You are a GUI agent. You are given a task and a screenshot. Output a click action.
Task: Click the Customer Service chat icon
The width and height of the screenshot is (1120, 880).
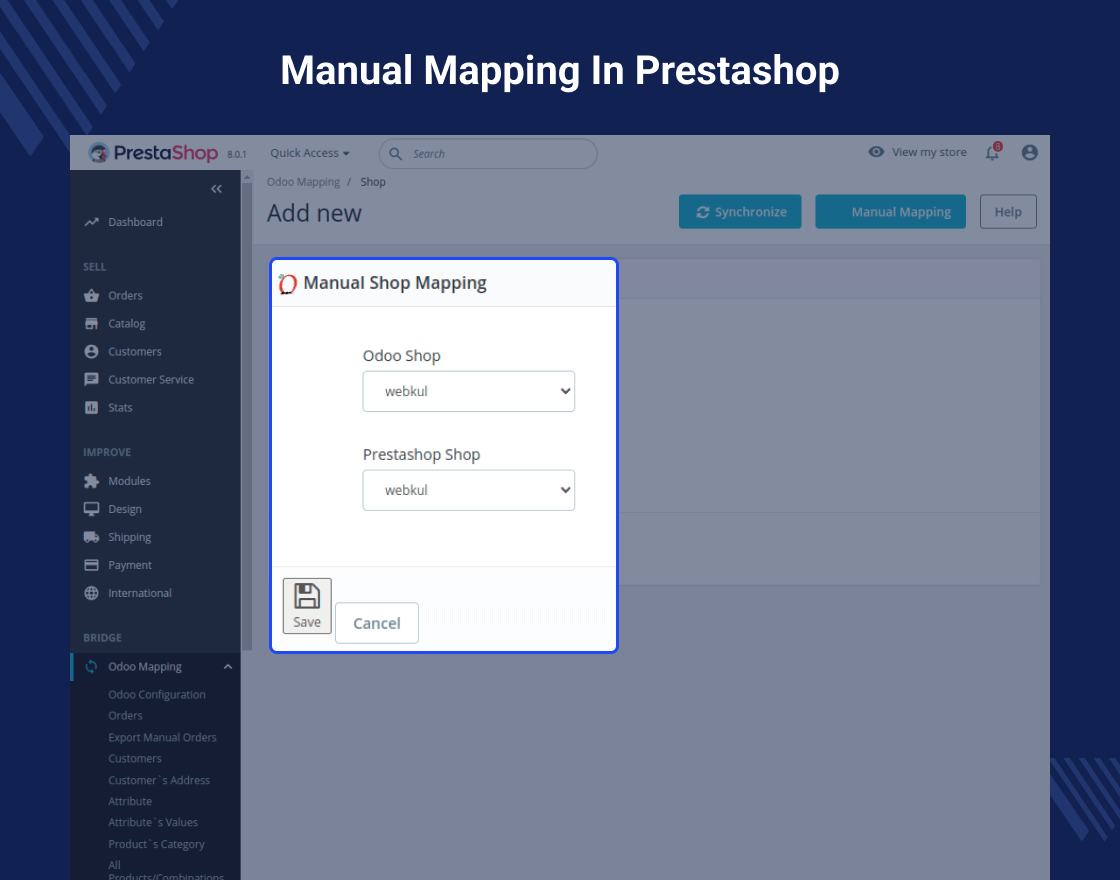click(91, 379)
